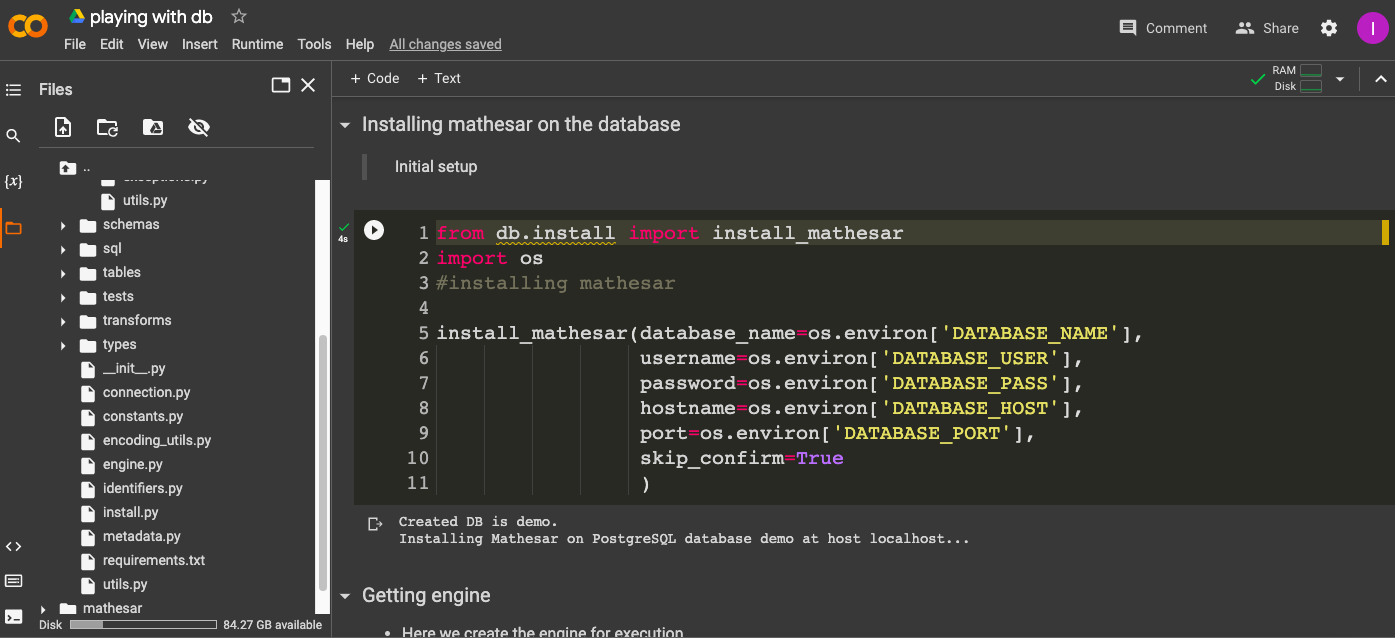Run the install_mathesar code cell
This screenshot has width=1395, height=638.
tap(373, 229)
